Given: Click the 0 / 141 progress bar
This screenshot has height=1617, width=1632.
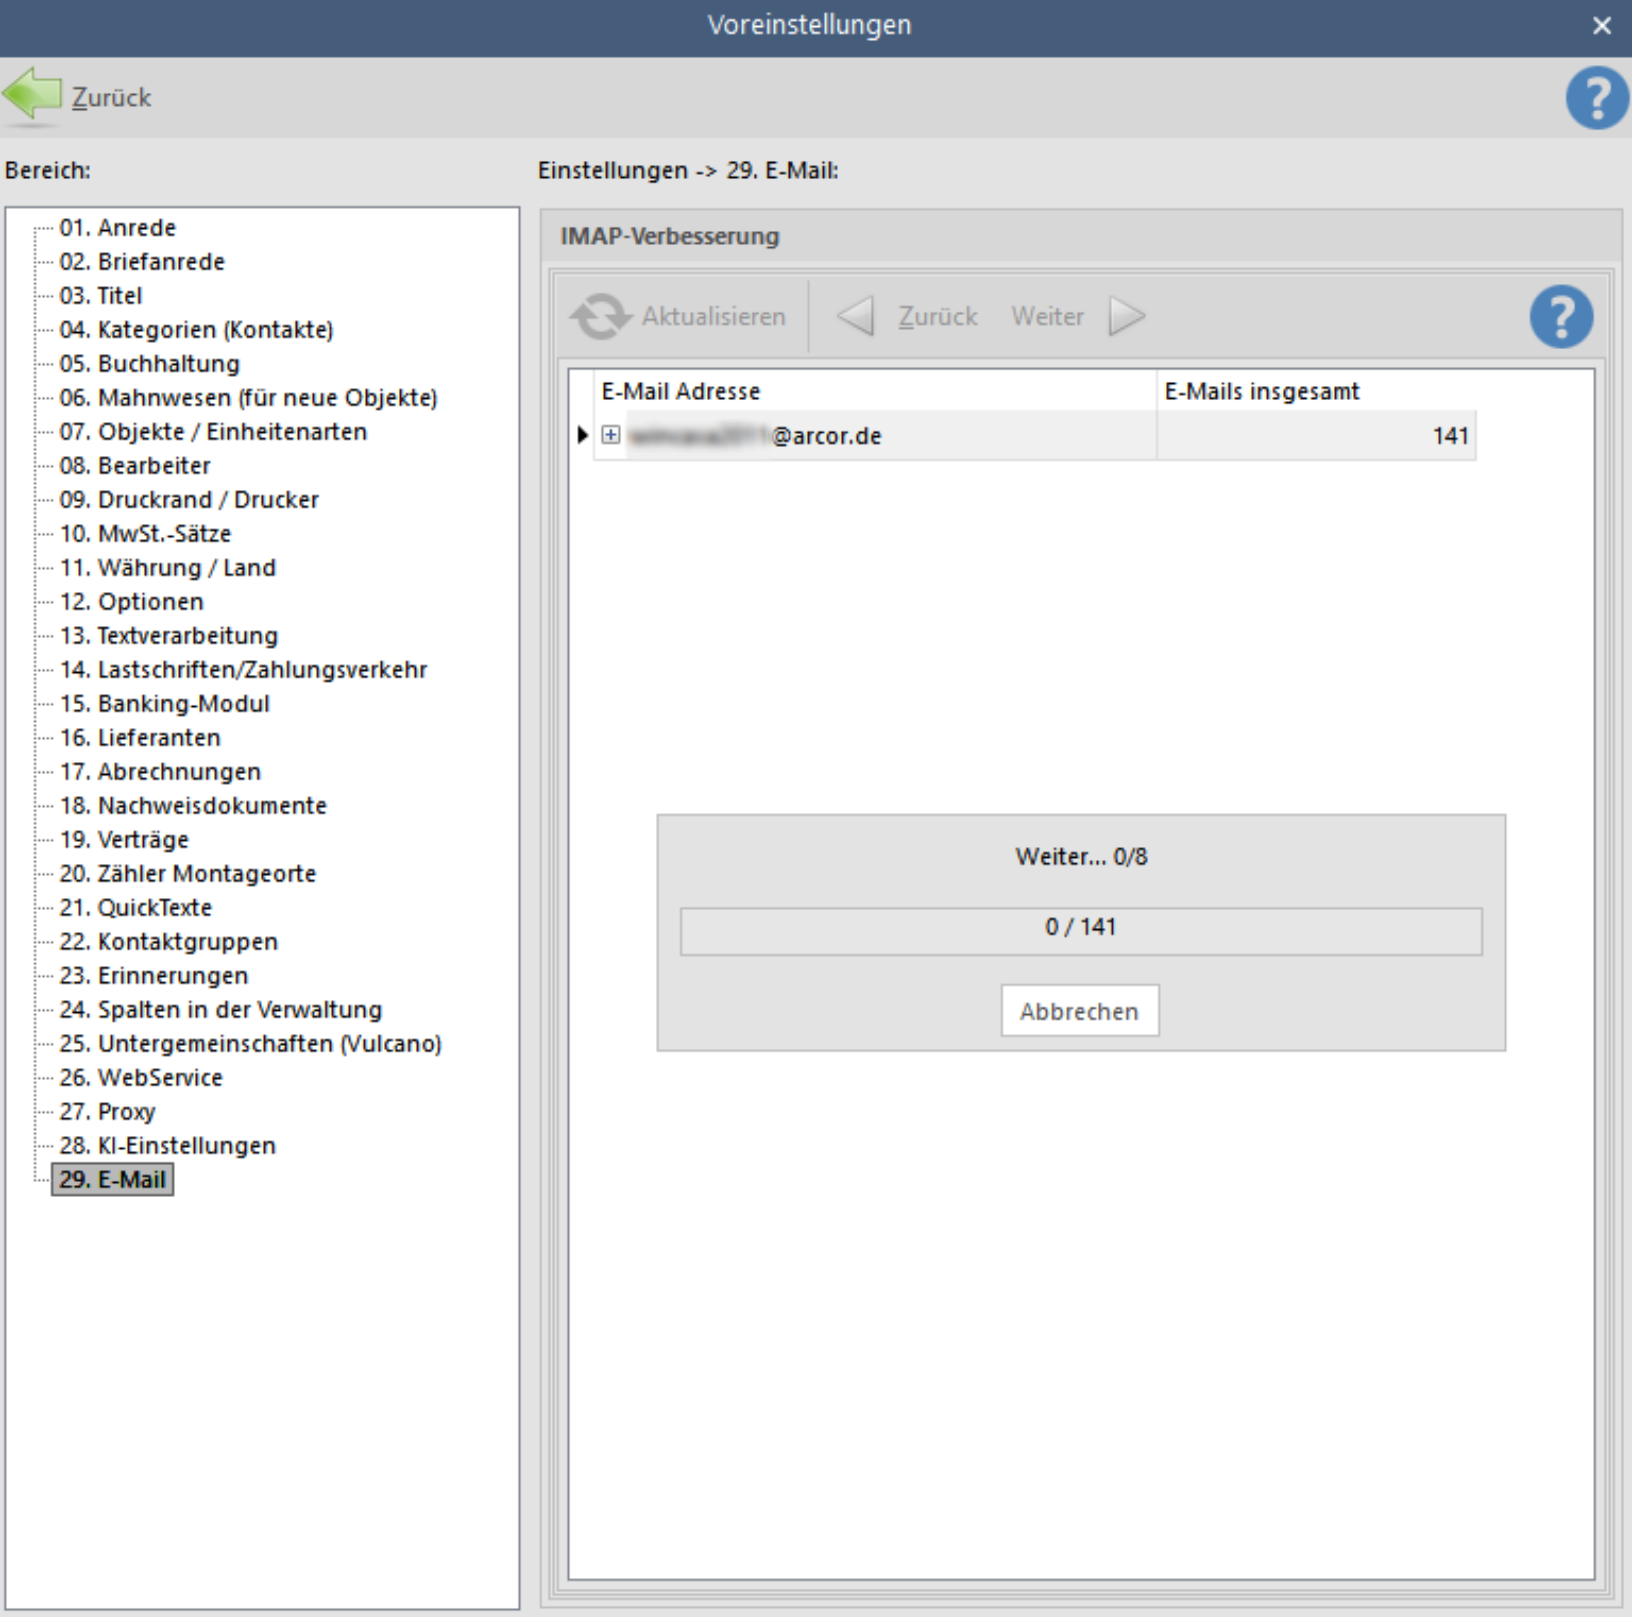Looking at the screenshot, I should [1081, 931].
